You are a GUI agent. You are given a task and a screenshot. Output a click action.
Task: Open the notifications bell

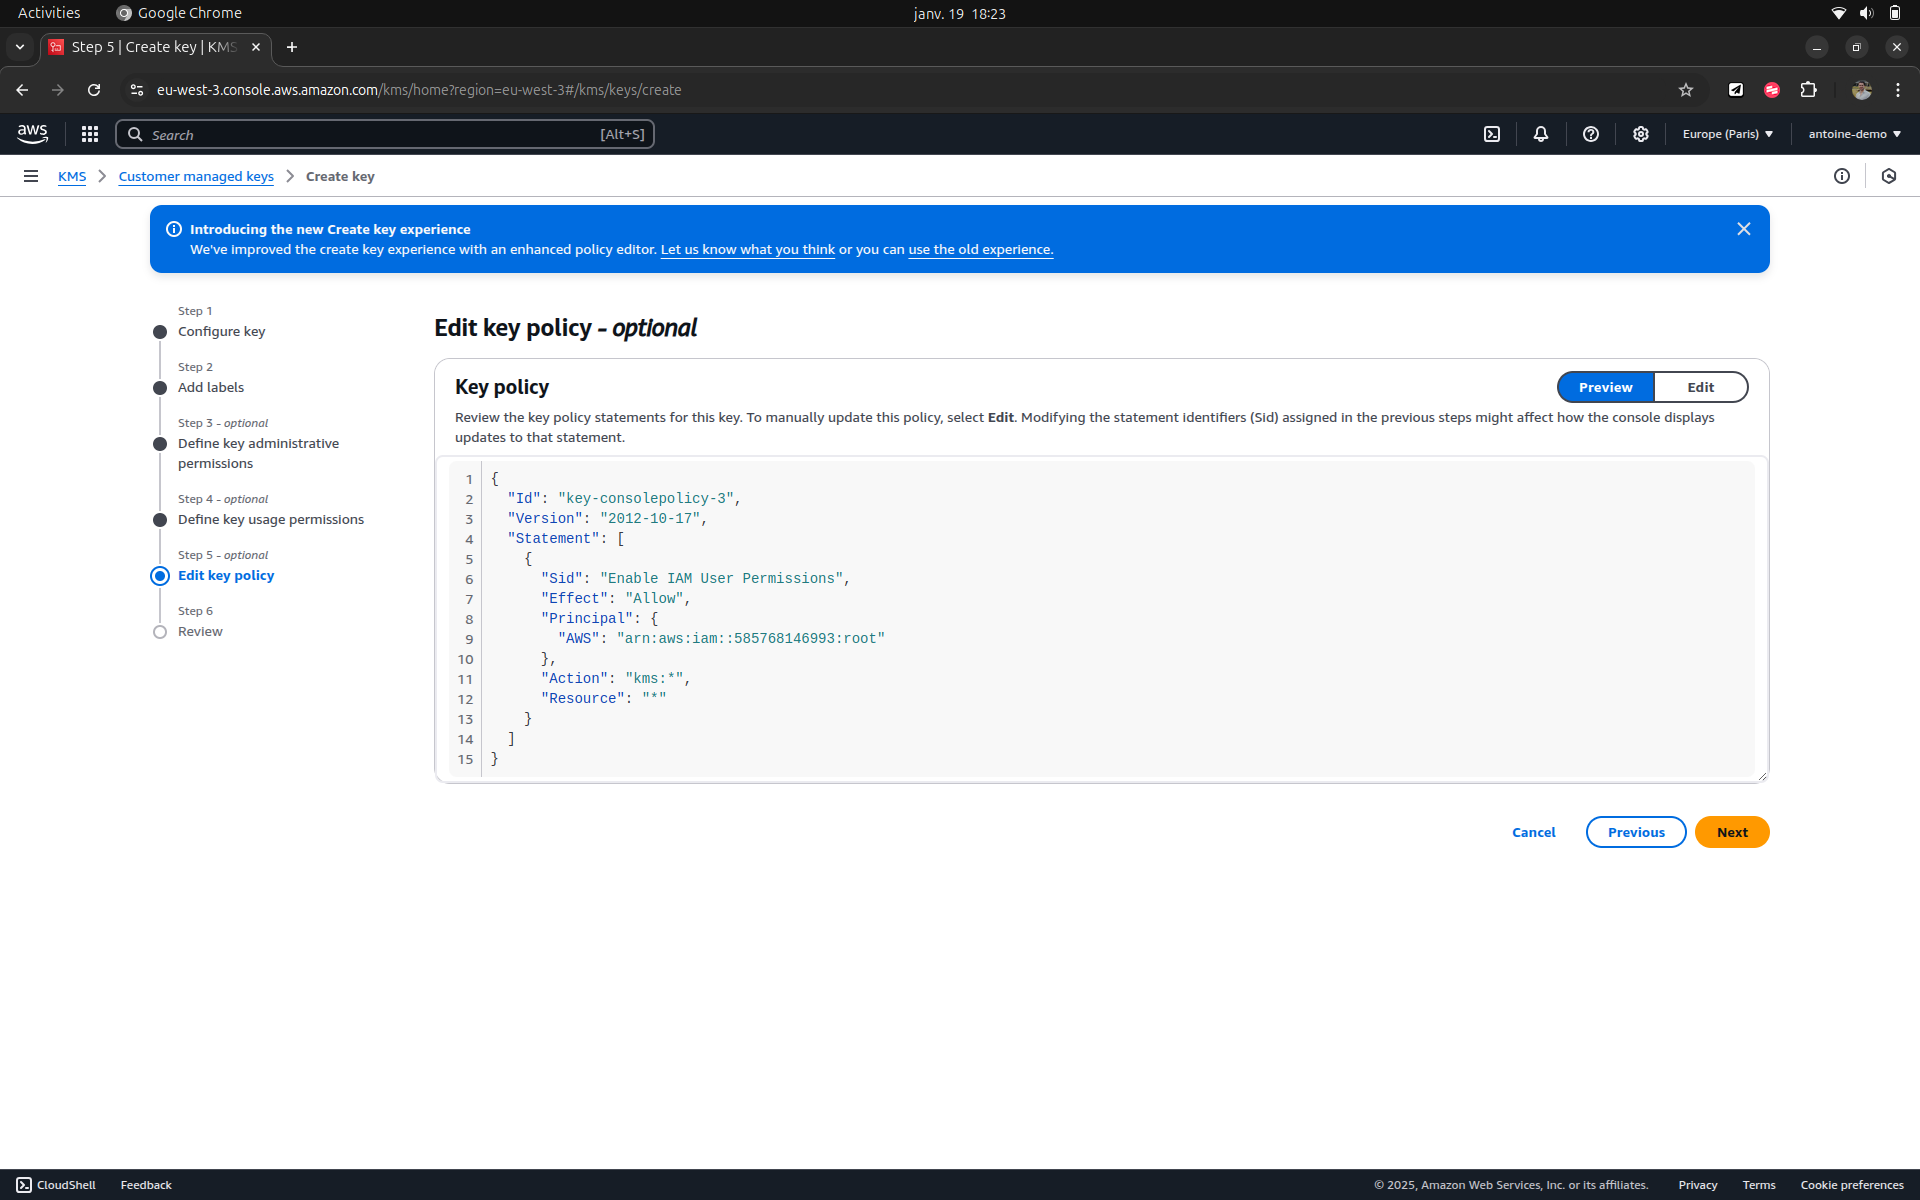coord(1540,134)
